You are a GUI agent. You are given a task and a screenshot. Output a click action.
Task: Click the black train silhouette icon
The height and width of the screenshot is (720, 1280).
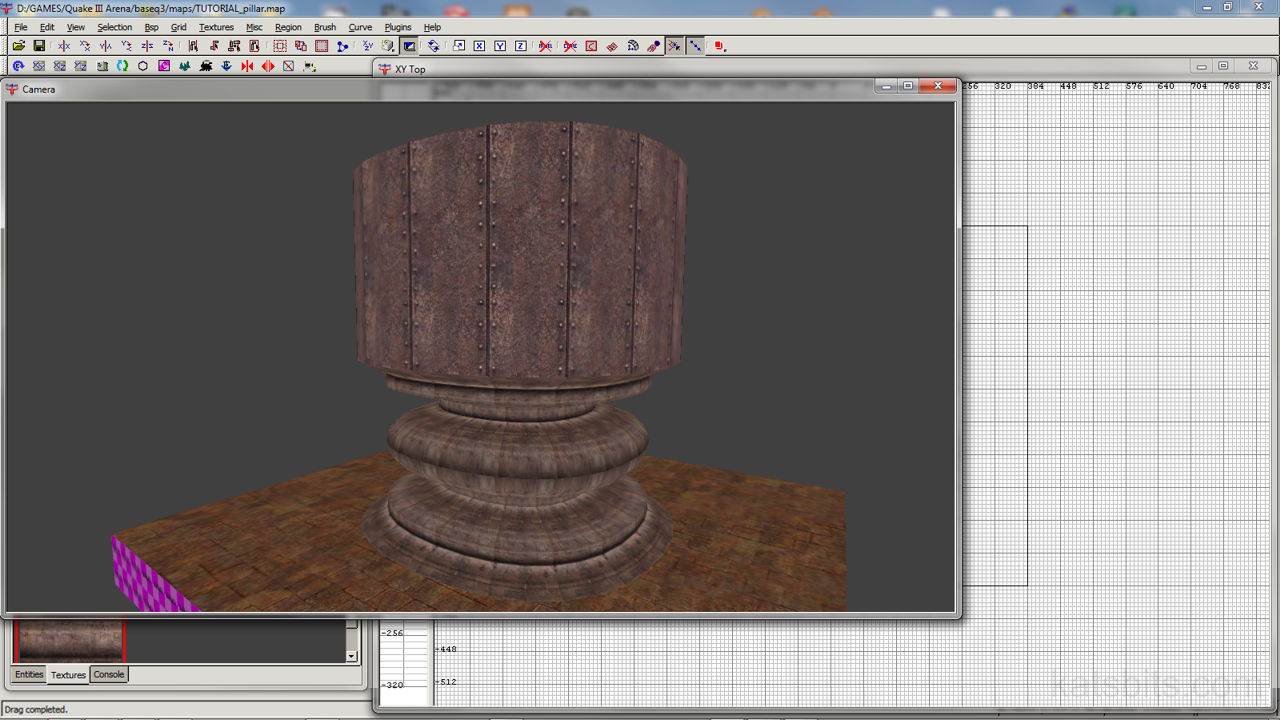pyautogui.click(x=206, y=66)
